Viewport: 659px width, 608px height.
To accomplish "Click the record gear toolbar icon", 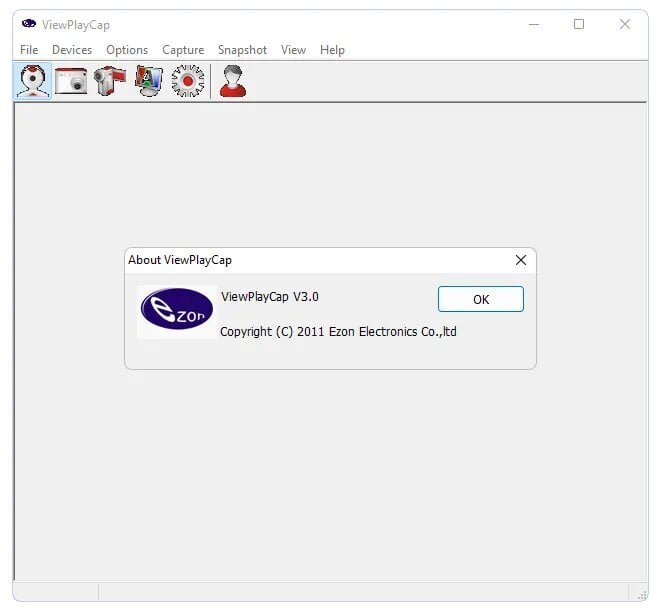I will click(x=188, y=81).
